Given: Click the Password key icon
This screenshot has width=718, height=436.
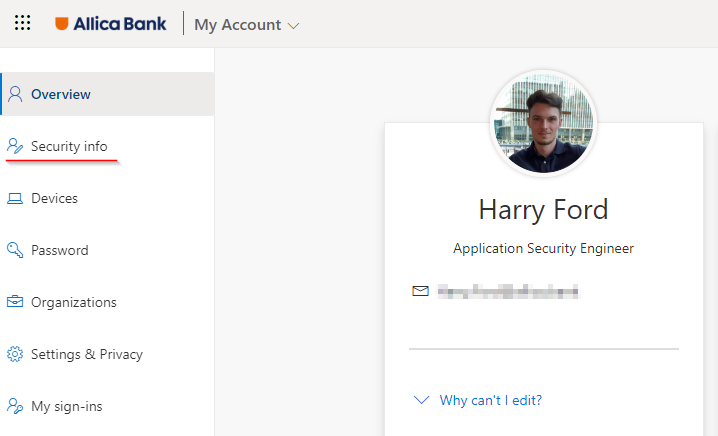Looking at the screenshot, I should click(15, 250).
